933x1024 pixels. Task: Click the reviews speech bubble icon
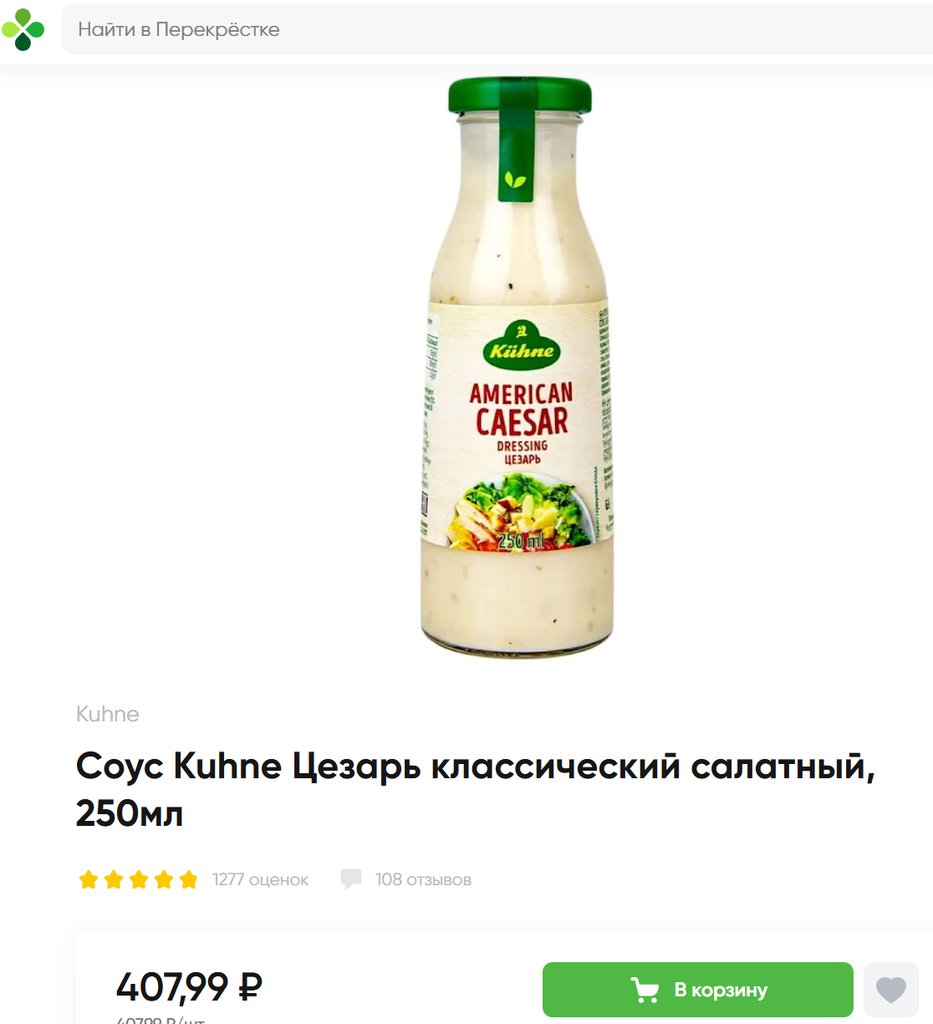[x=351, y=879]
